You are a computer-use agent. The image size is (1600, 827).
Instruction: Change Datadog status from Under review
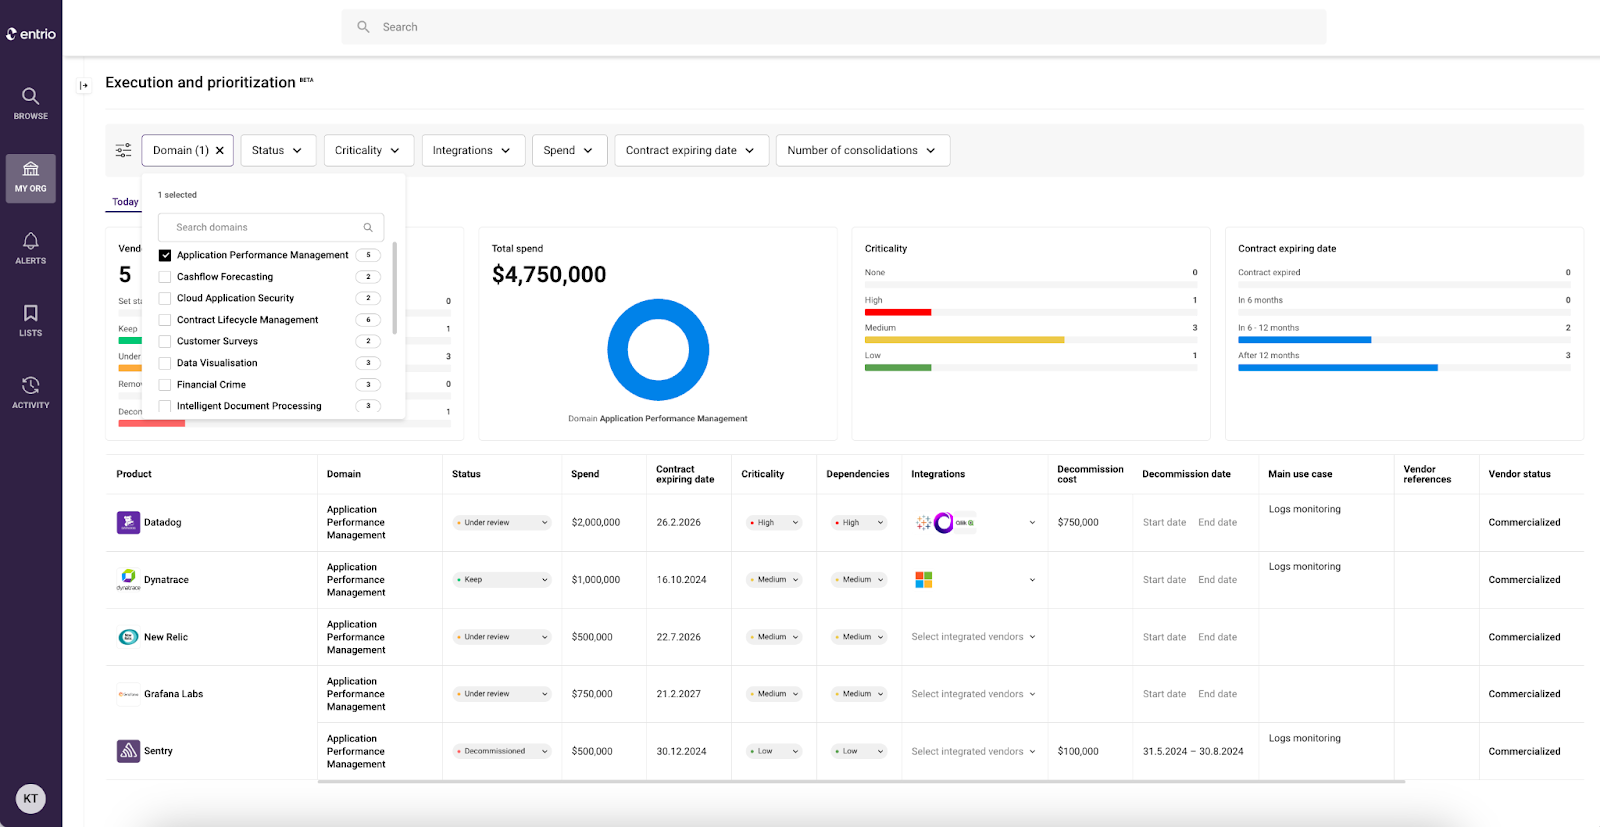[502, 522]
